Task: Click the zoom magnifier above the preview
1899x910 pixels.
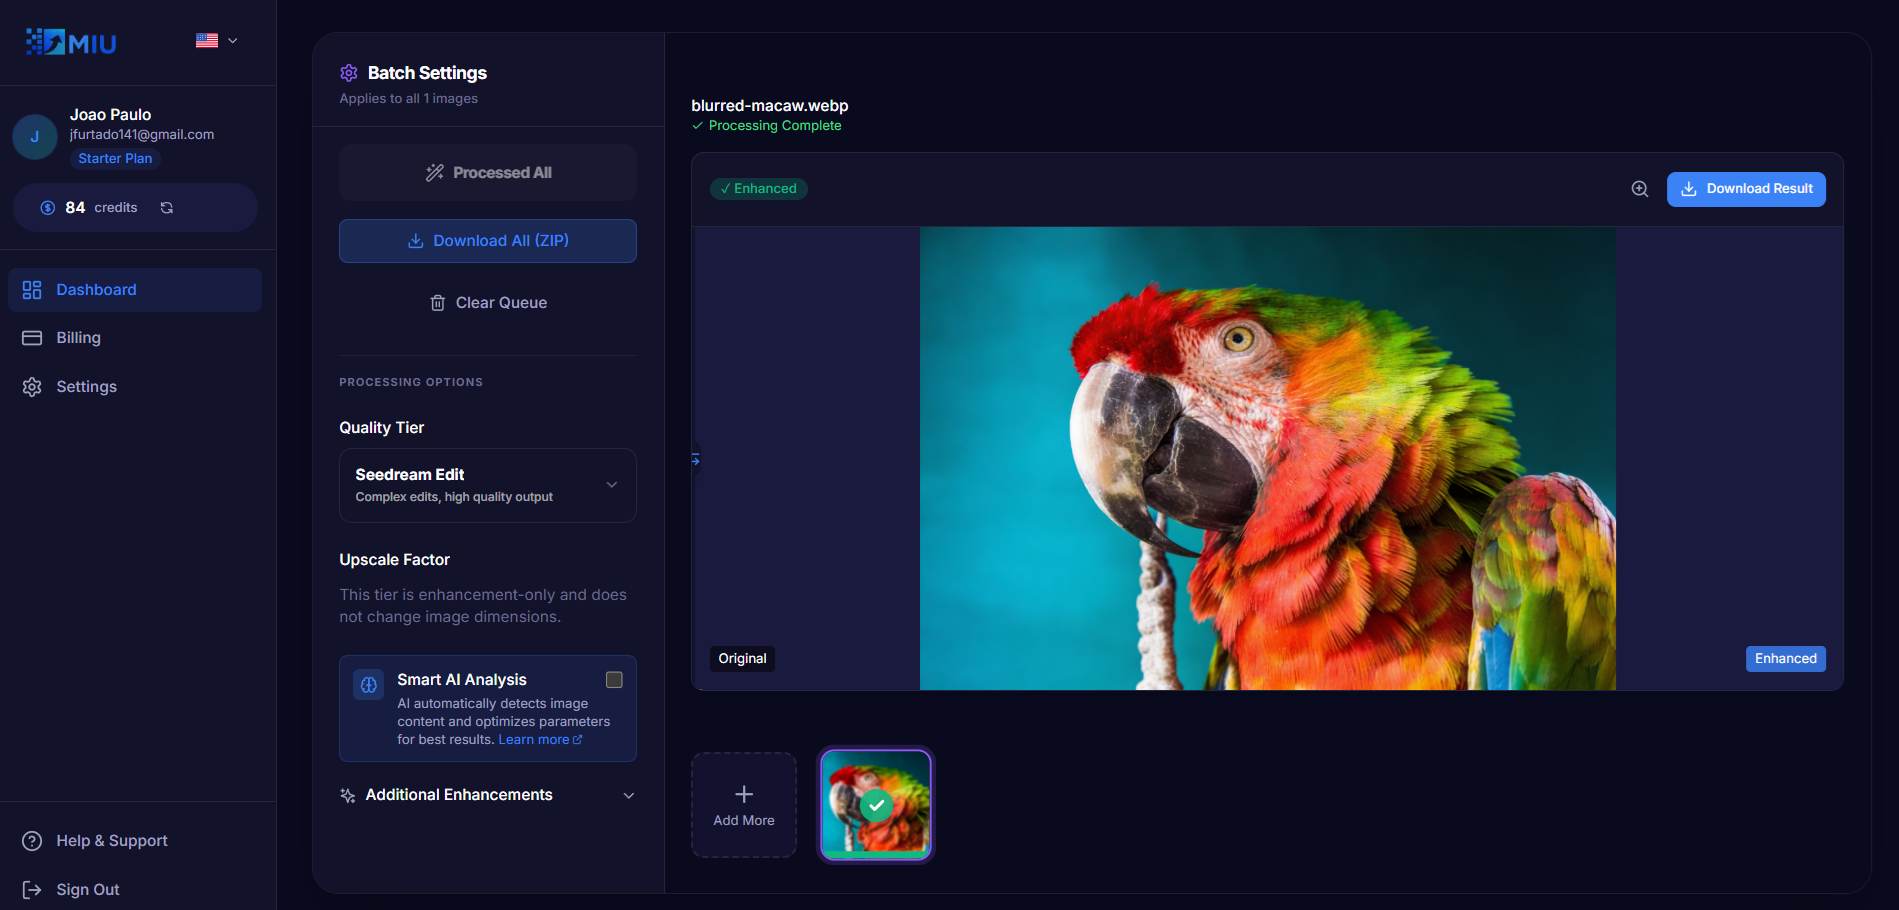Action: pyautogui.click(x=1639, y=188)
